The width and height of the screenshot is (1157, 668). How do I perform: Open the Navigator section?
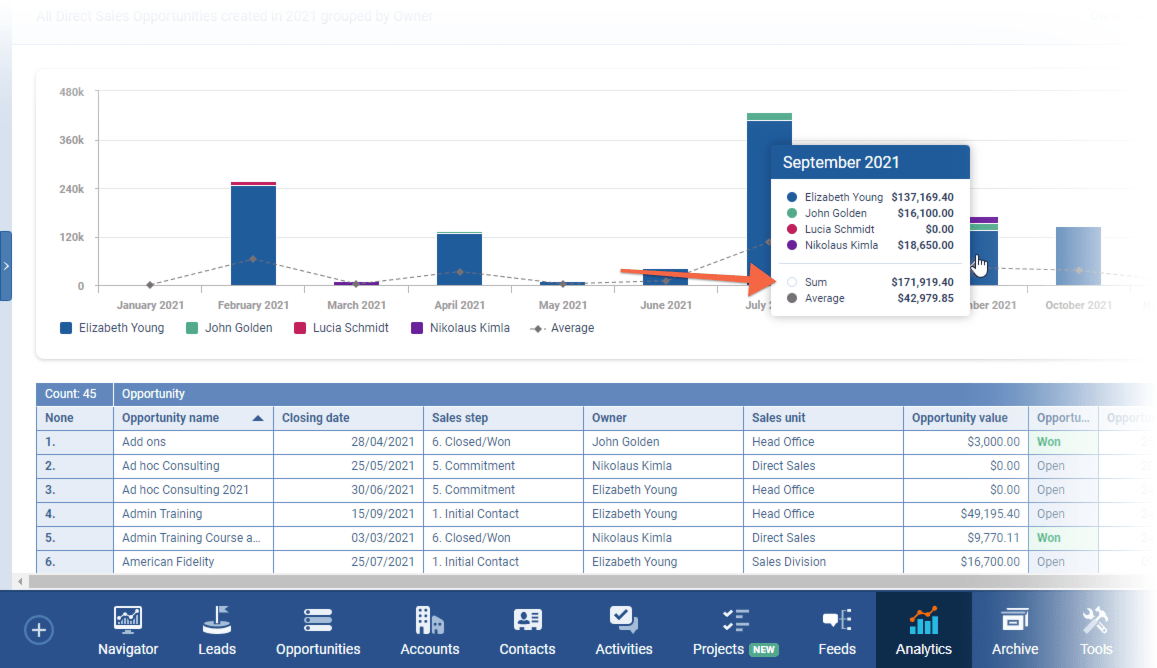127,630
